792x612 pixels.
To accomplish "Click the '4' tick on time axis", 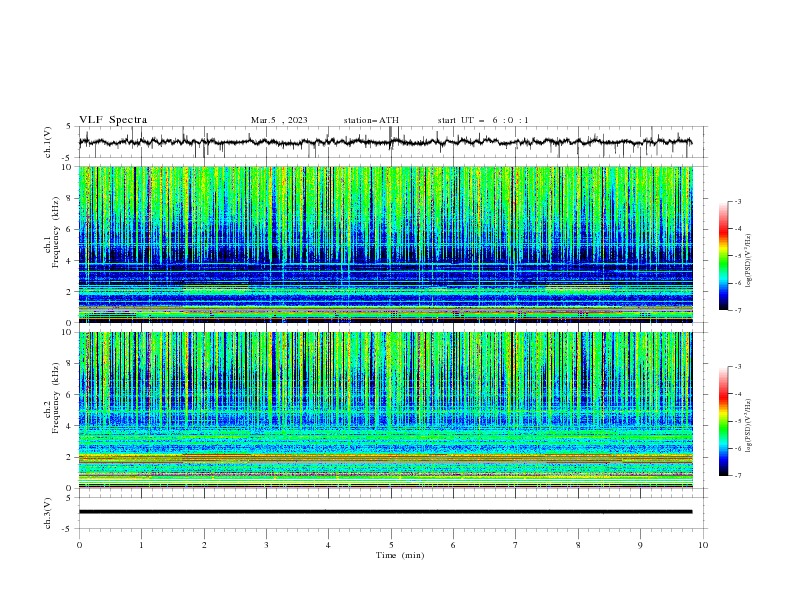I will [x=328, y=545].
